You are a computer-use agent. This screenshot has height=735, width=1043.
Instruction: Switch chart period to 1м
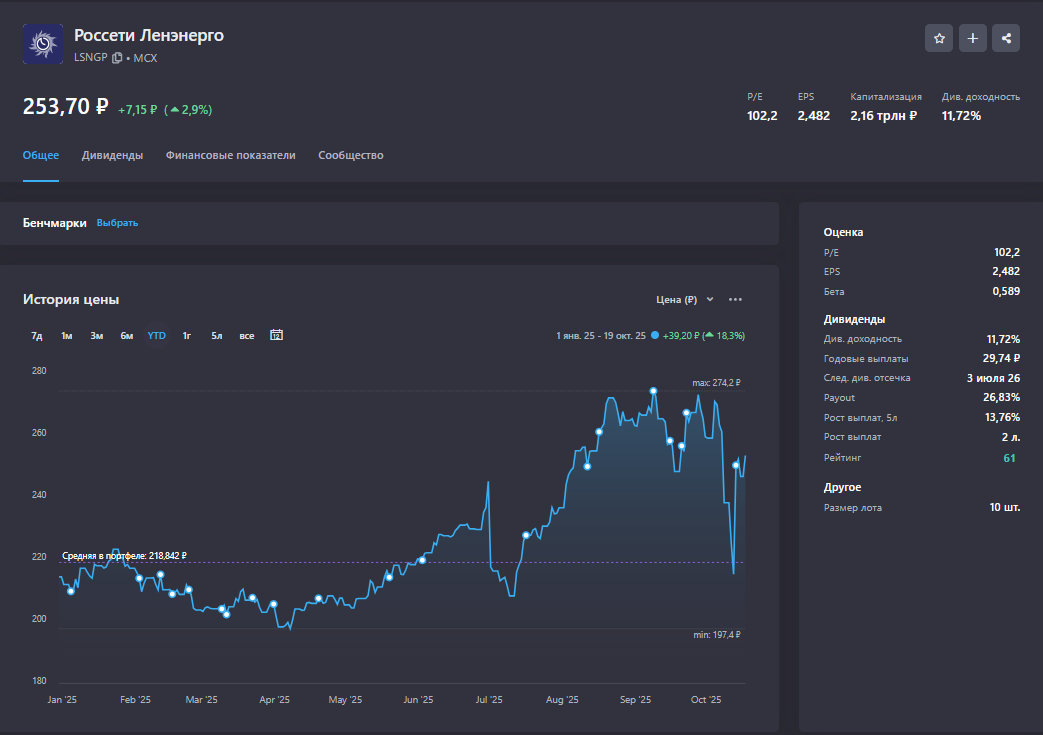67,336
